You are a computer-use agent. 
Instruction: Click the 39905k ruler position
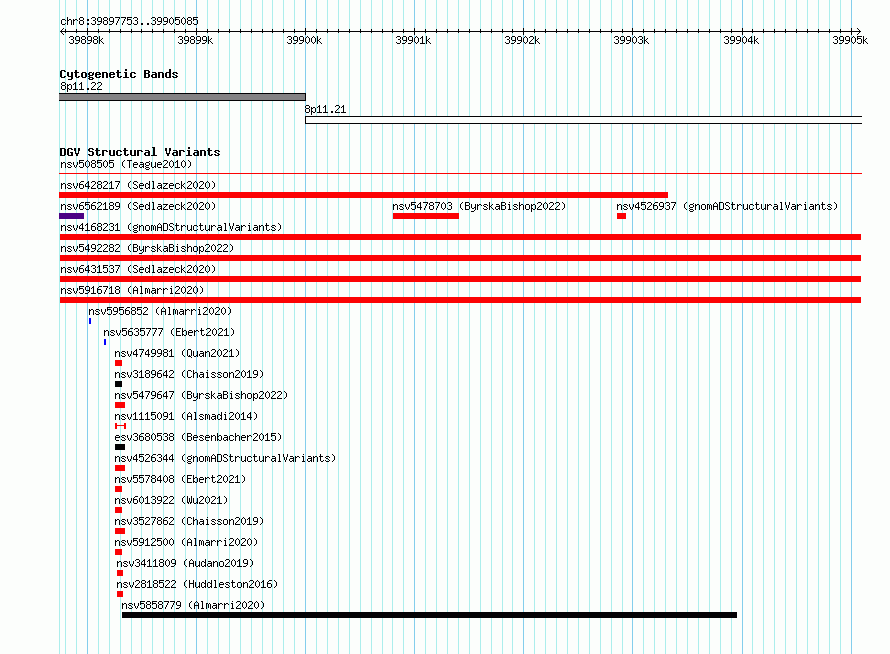850,40
